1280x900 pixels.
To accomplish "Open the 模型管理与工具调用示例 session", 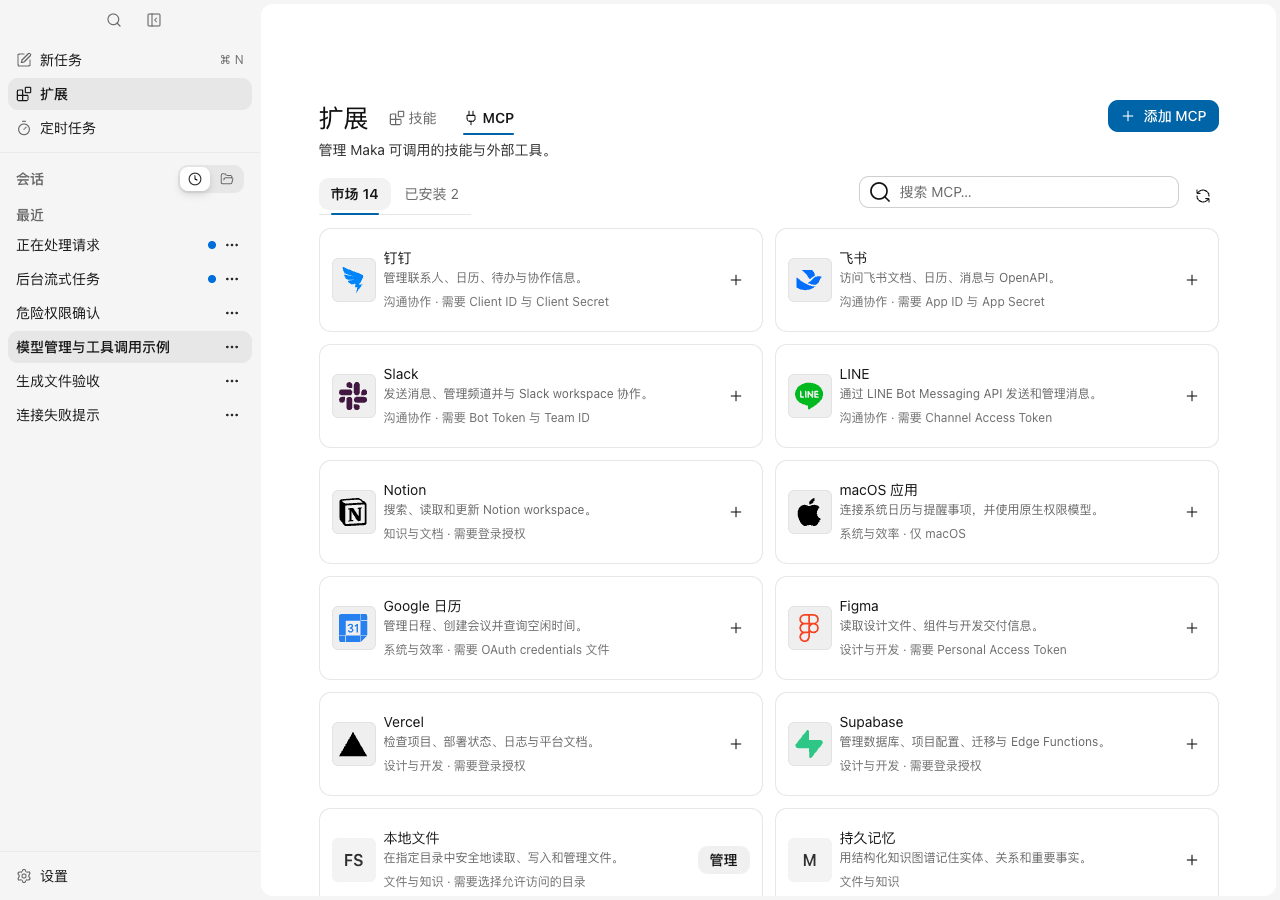I will pyautogui.click(x=93, y=347).
